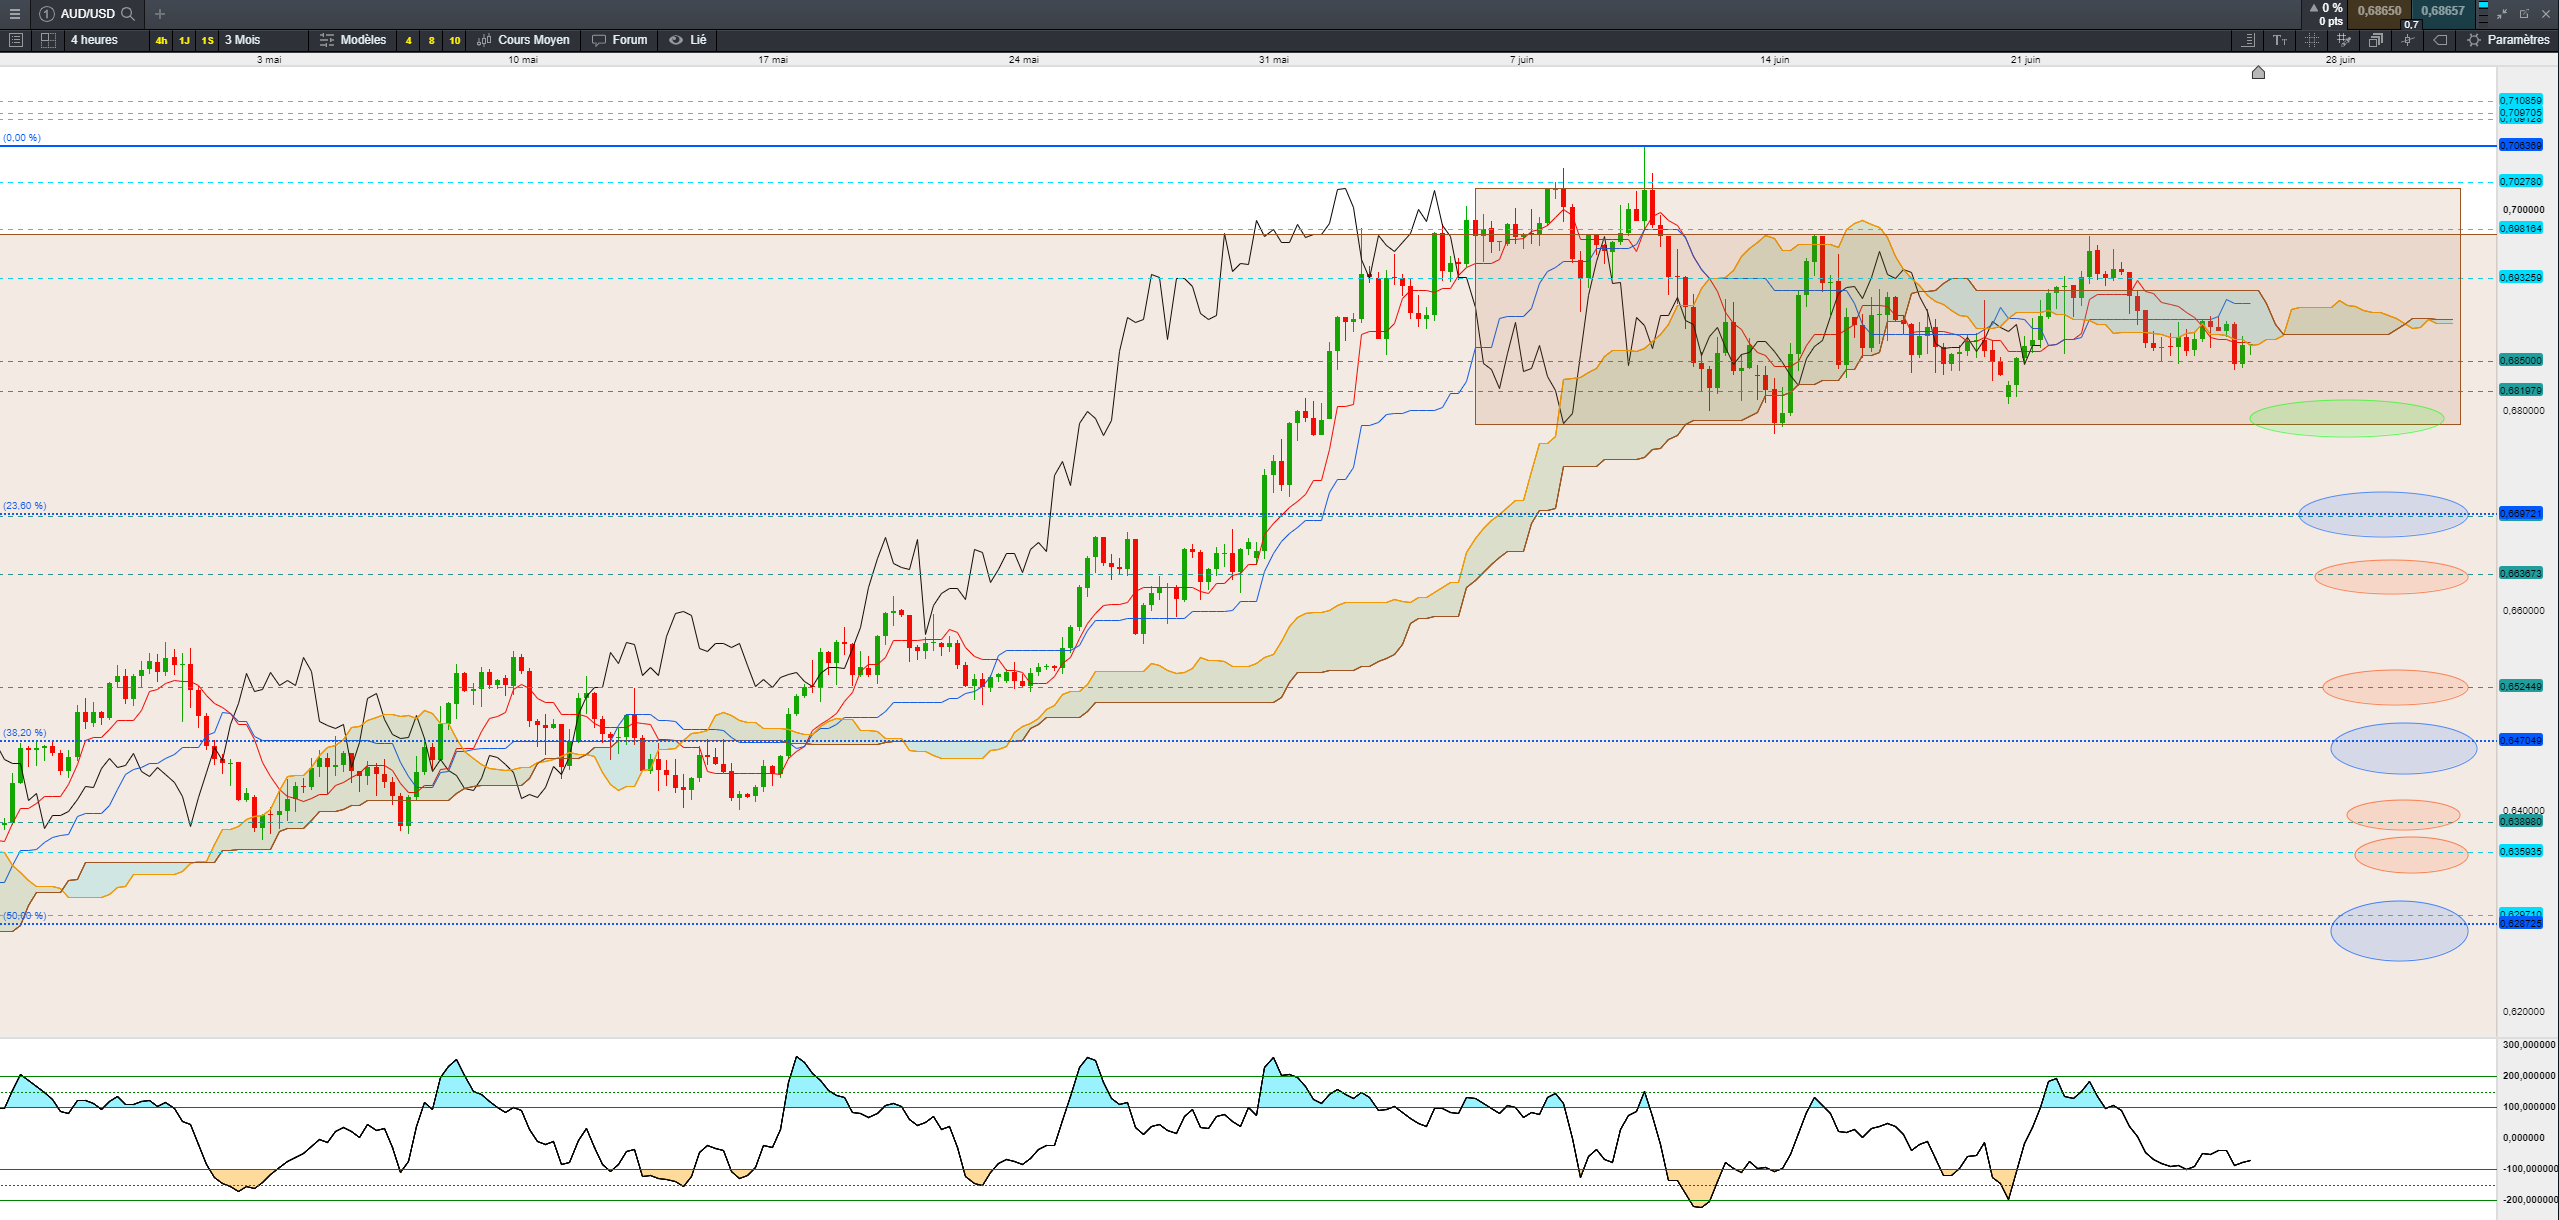Load model preset 10
This screenshot has height=1220, width=2559.
click(x=455, y=40)
